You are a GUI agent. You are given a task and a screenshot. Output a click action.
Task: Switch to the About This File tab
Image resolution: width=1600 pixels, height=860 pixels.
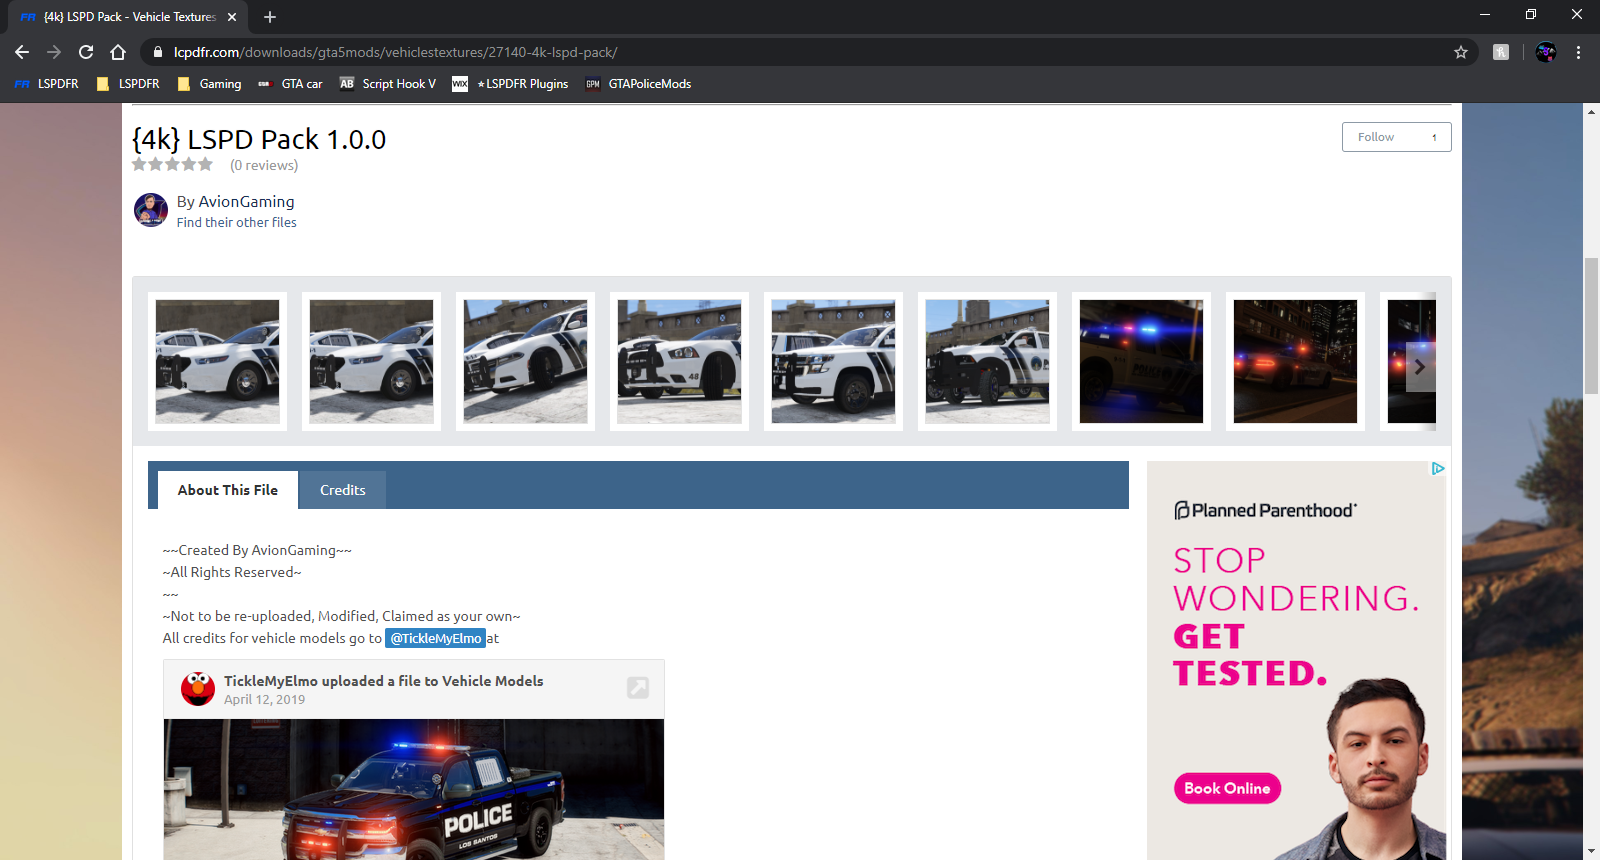point(228,490)
